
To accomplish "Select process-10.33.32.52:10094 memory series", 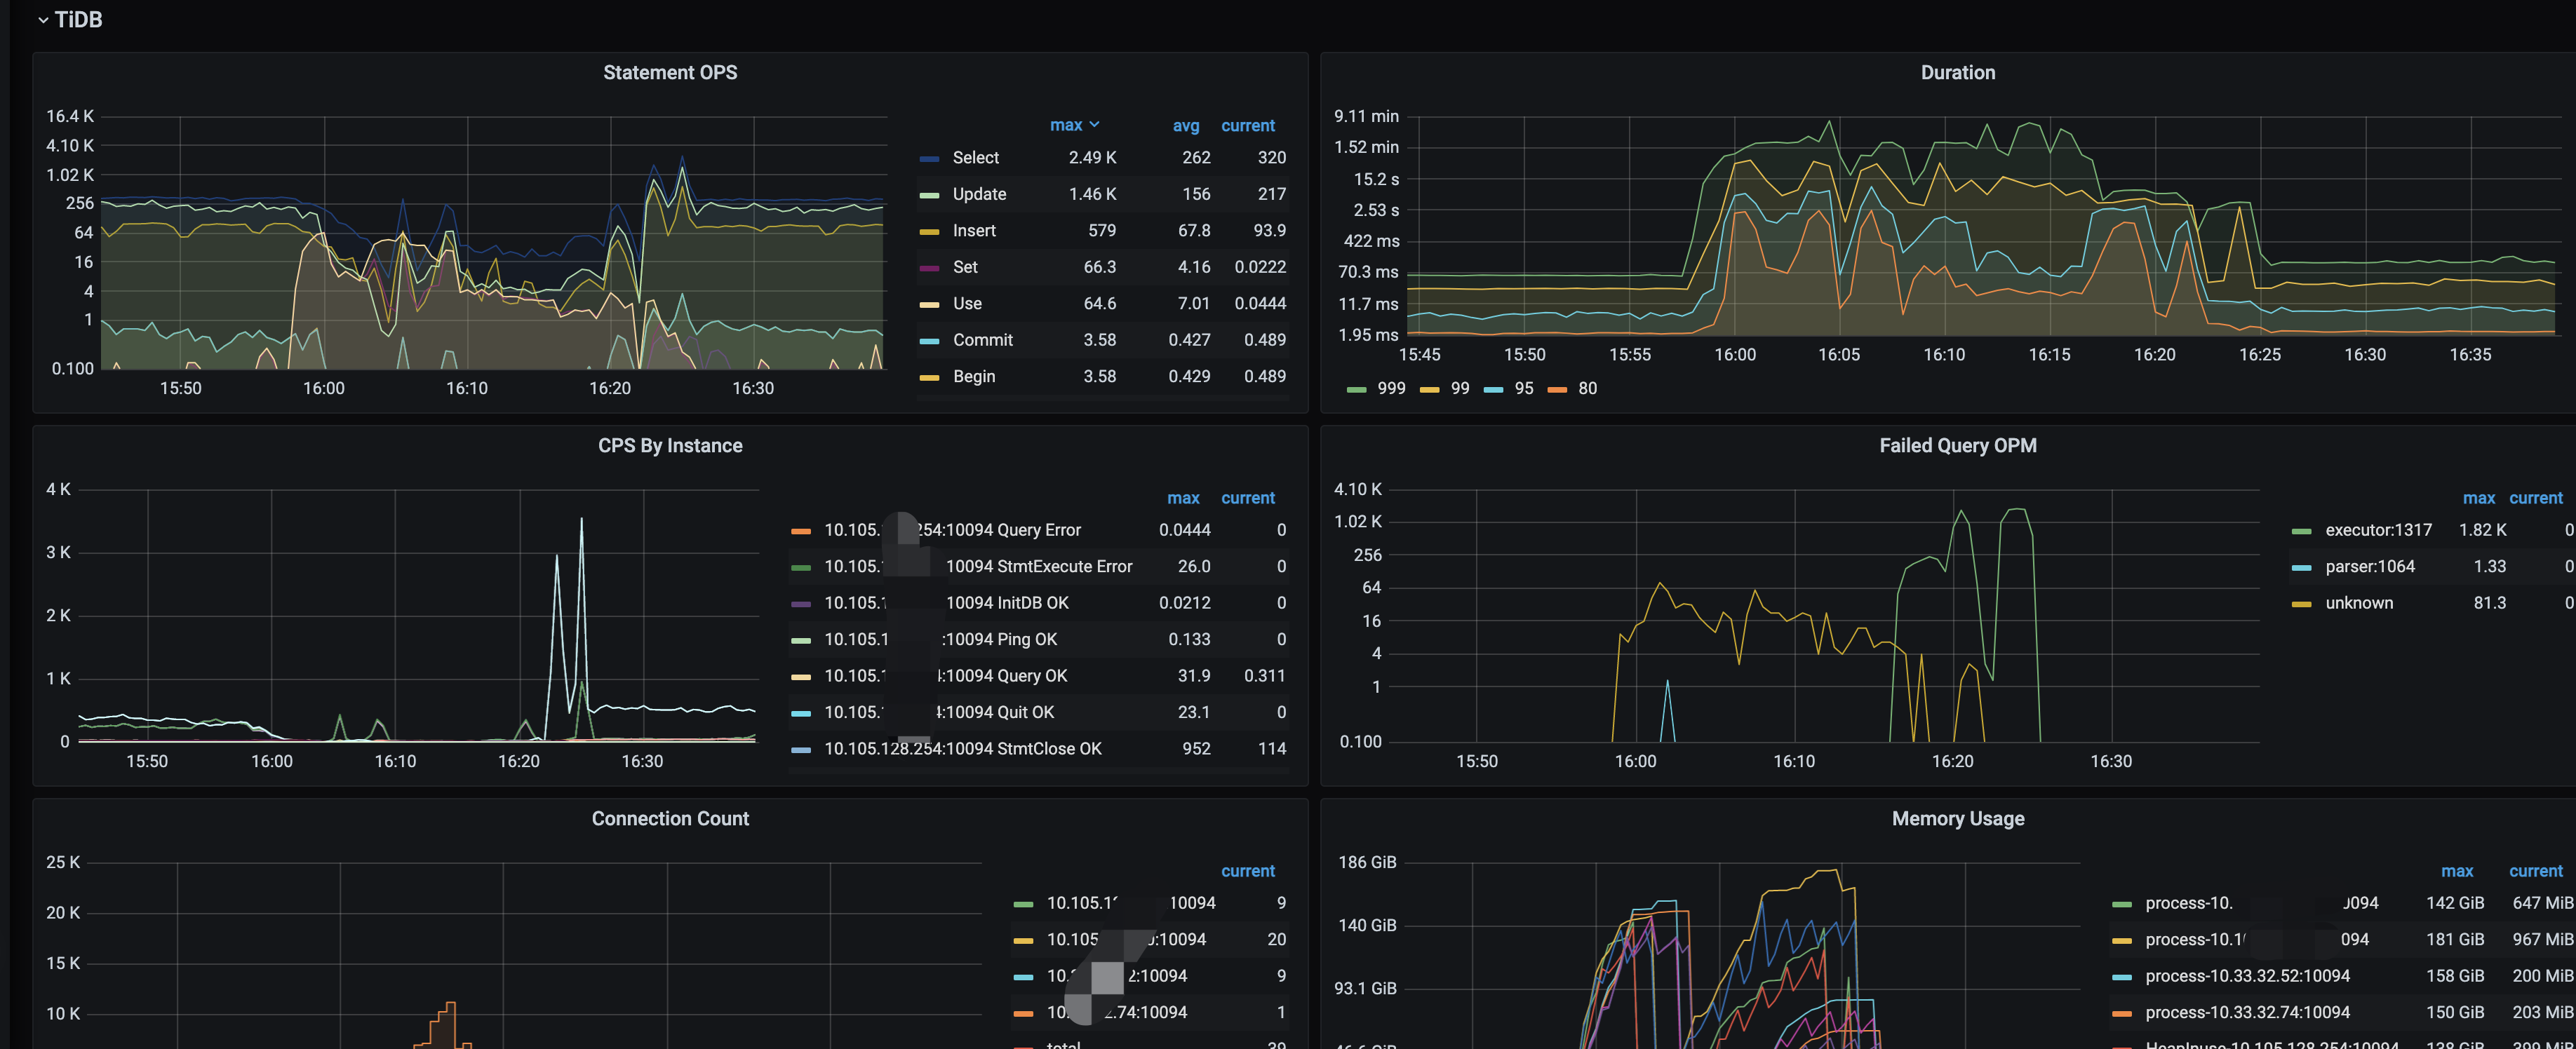I will (x=2247, y=976).
